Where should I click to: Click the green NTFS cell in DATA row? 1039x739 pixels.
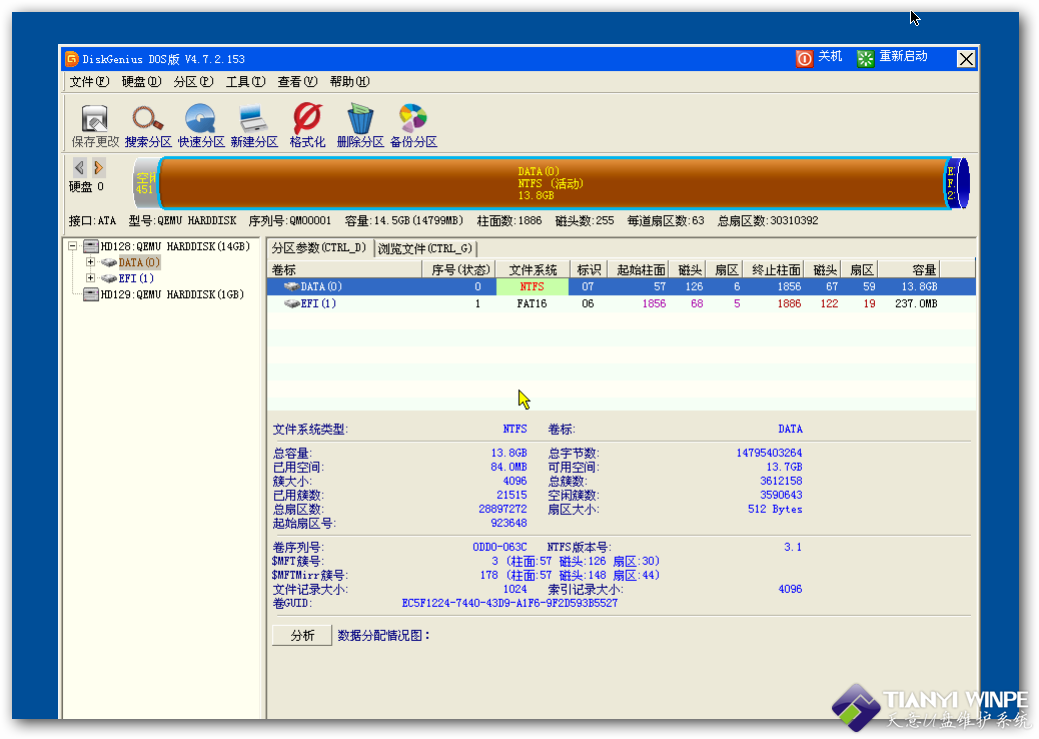(532, 286)
